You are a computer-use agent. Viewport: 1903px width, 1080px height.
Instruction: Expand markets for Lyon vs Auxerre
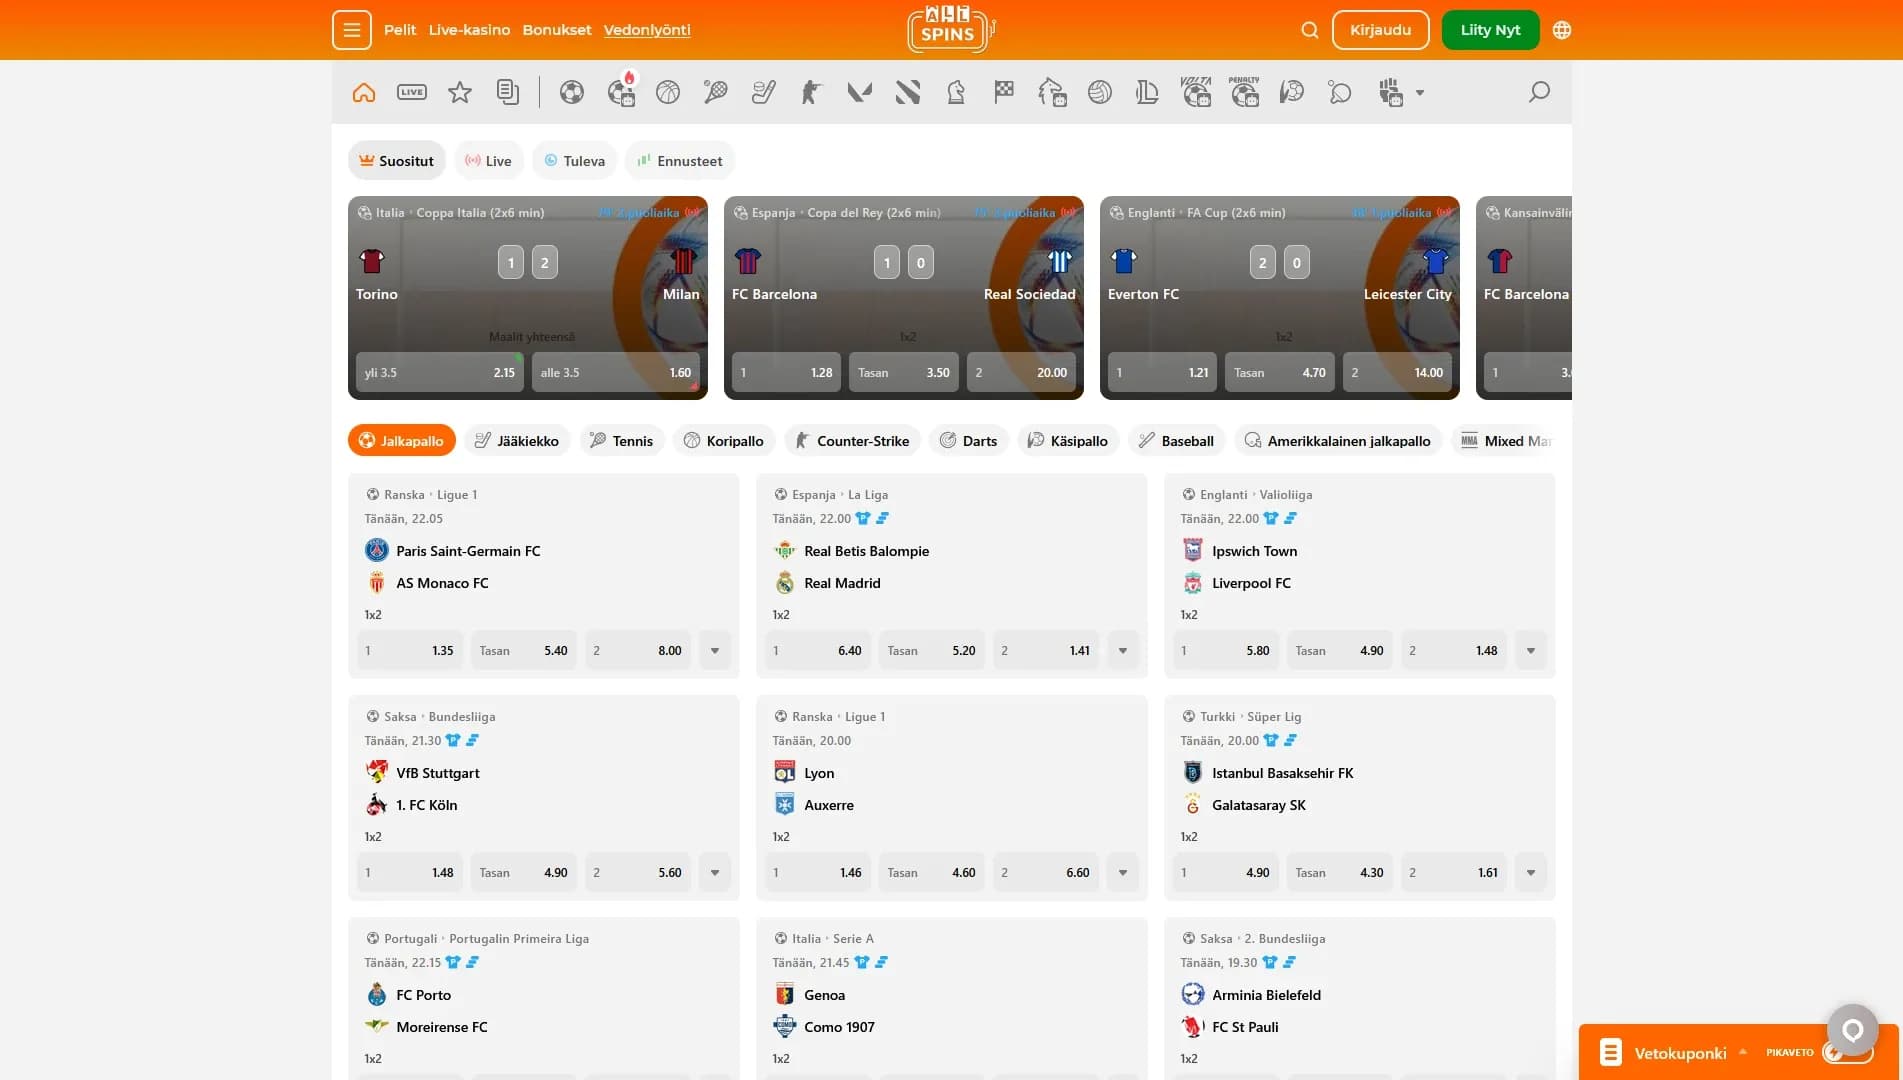tap(1123, 873)
